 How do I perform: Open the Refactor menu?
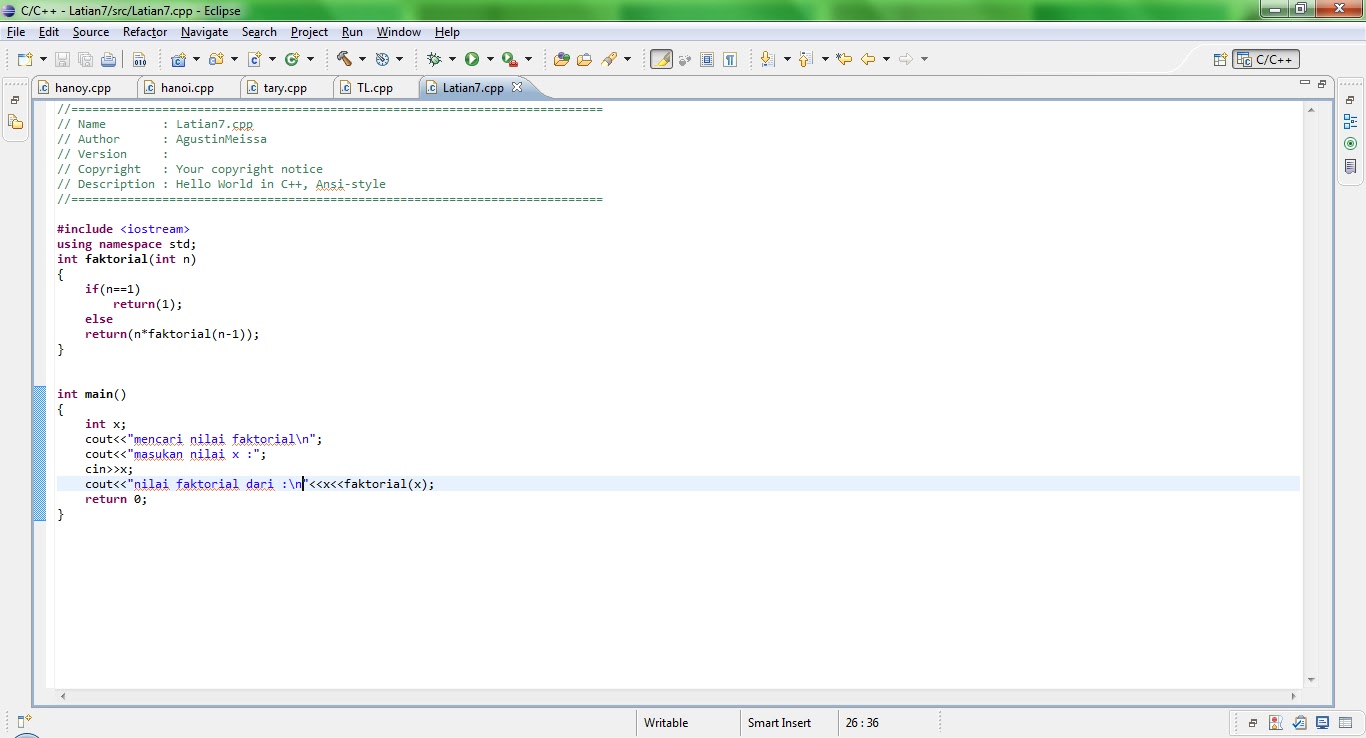click(145, 32)
